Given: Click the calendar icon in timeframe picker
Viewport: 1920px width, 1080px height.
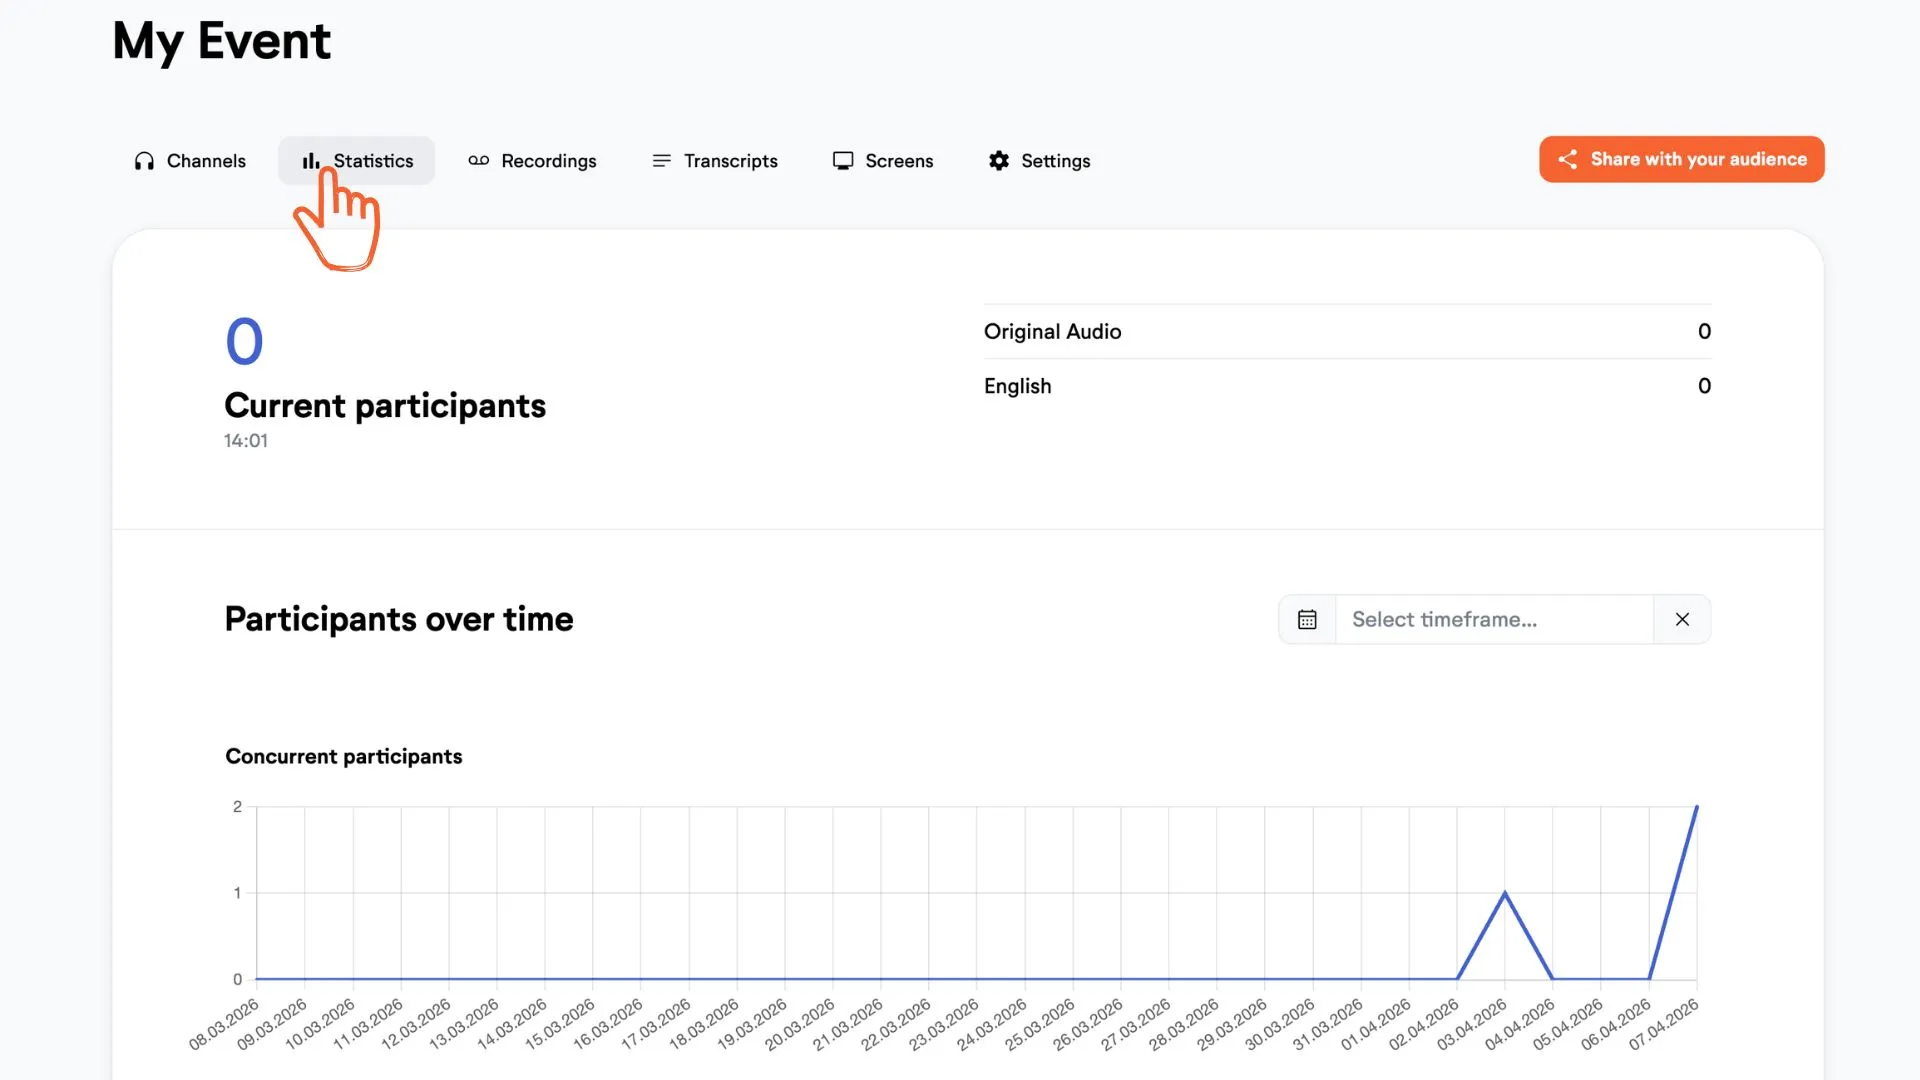Looking at the screenshot, I should tap(1307, 620).
